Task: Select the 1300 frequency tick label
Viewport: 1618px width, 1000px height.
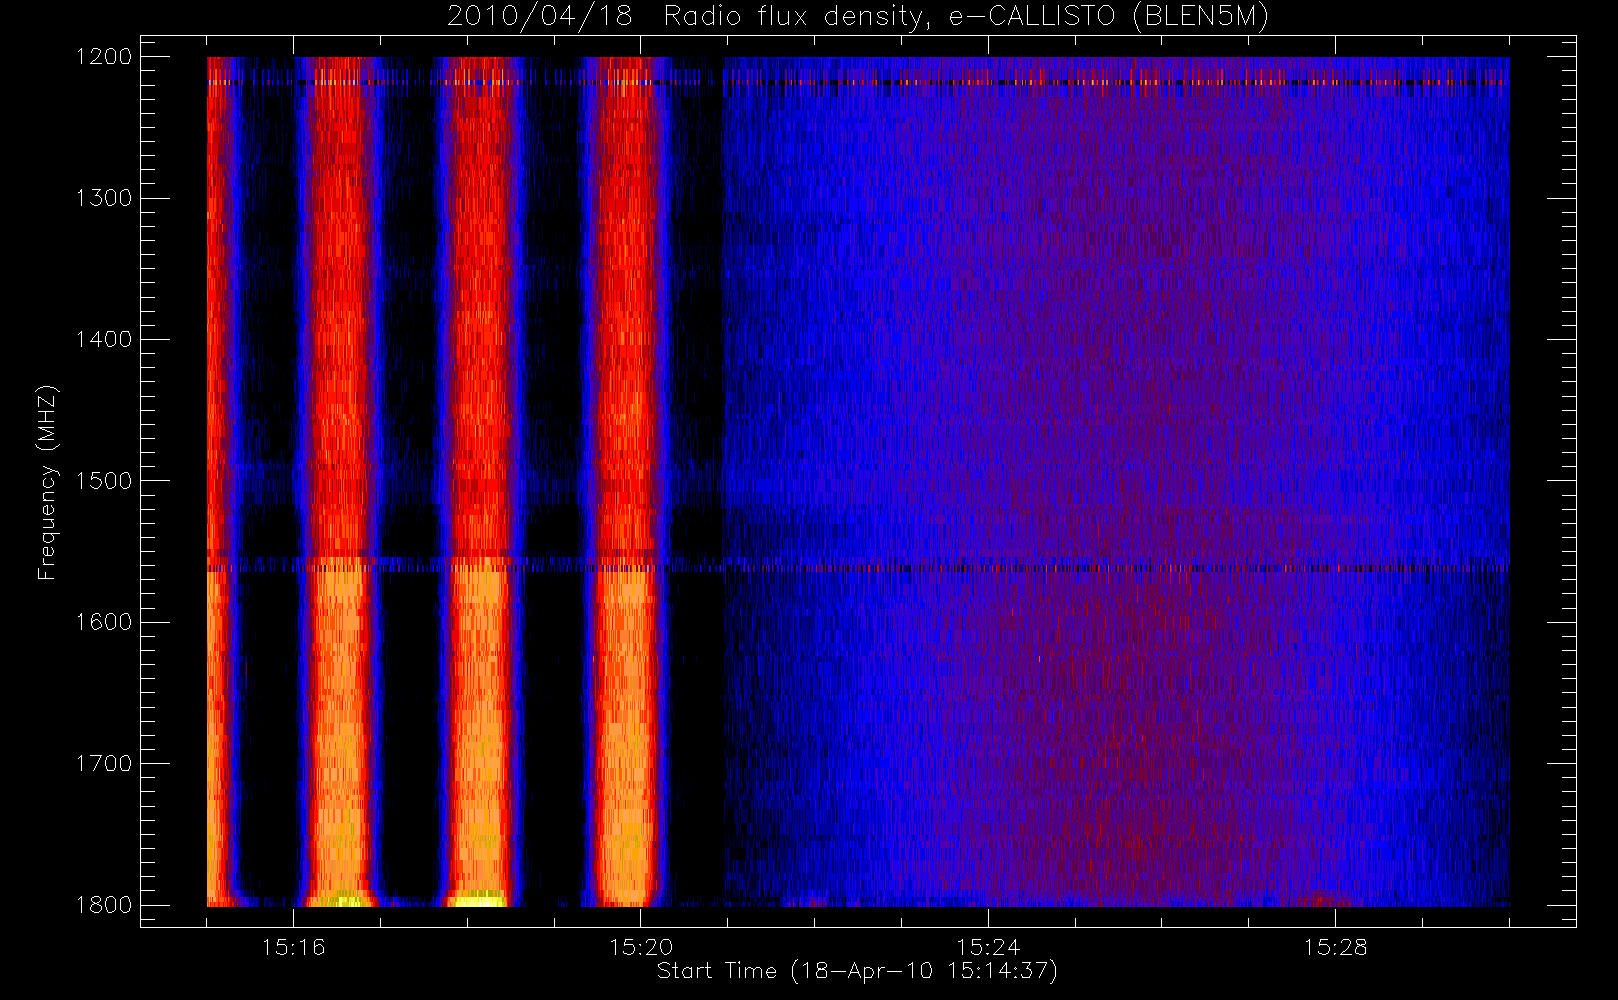Action: [104, 198]
